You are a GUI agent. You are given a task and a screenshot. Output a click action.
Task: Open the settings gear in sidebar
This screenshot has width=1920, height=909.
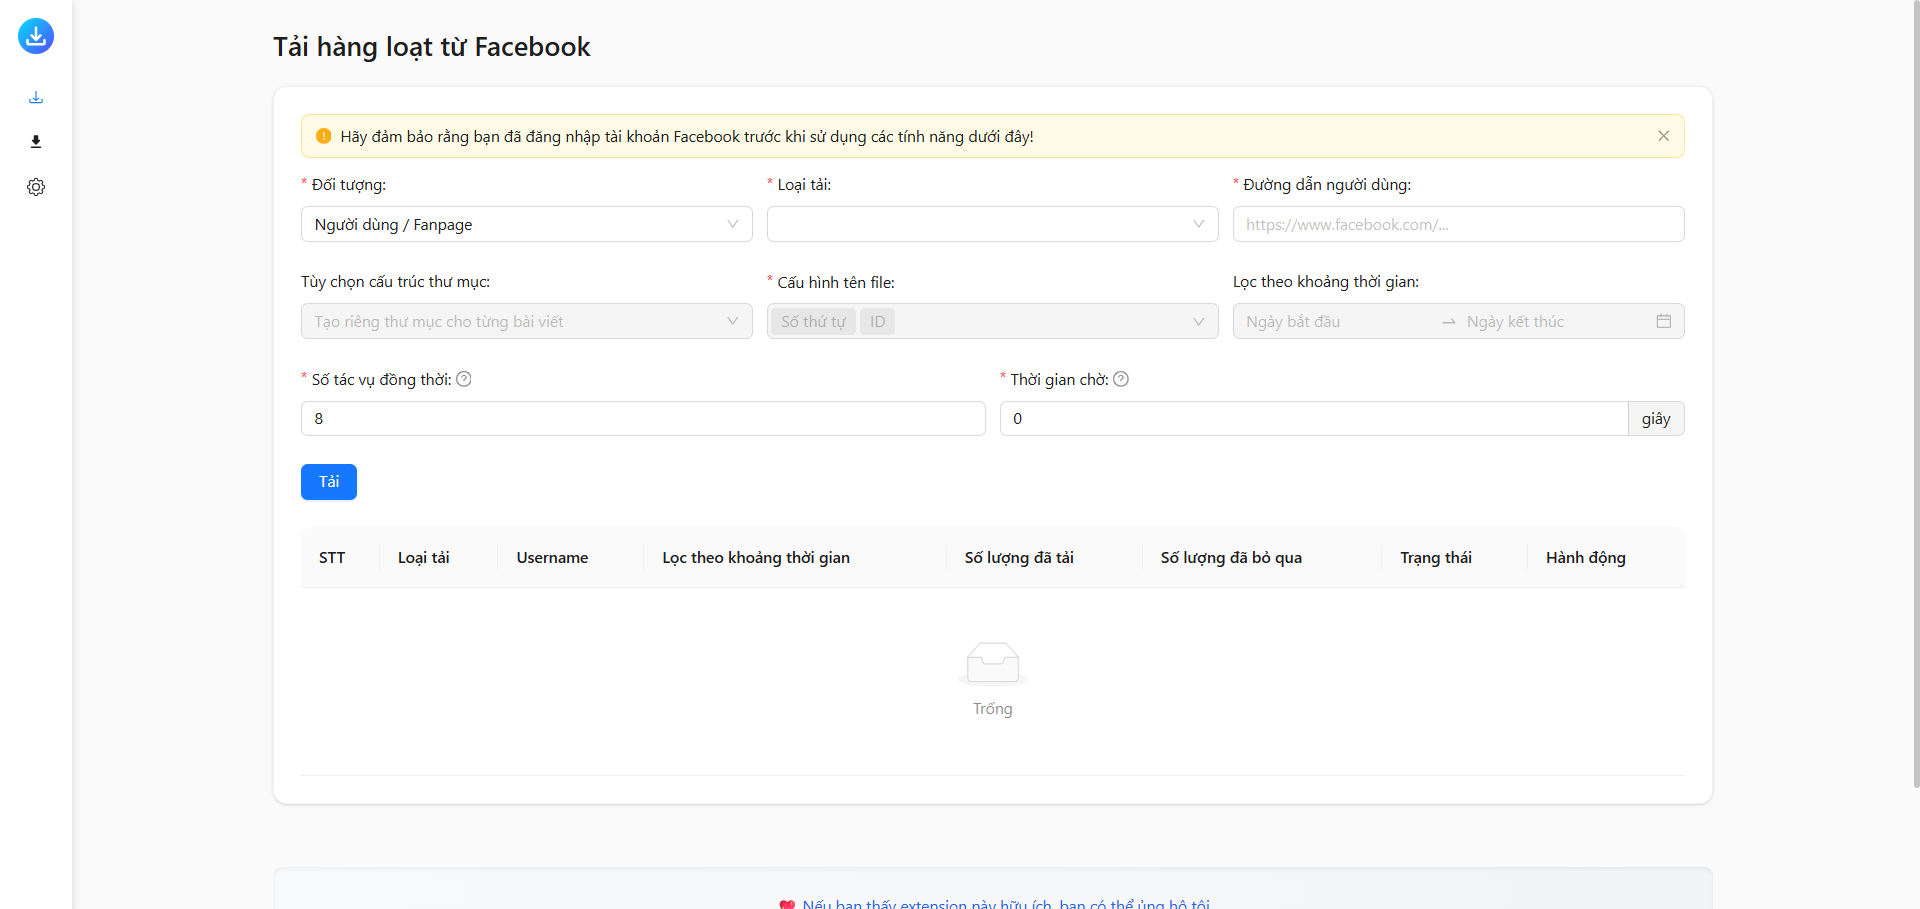(x=36, y=187)
